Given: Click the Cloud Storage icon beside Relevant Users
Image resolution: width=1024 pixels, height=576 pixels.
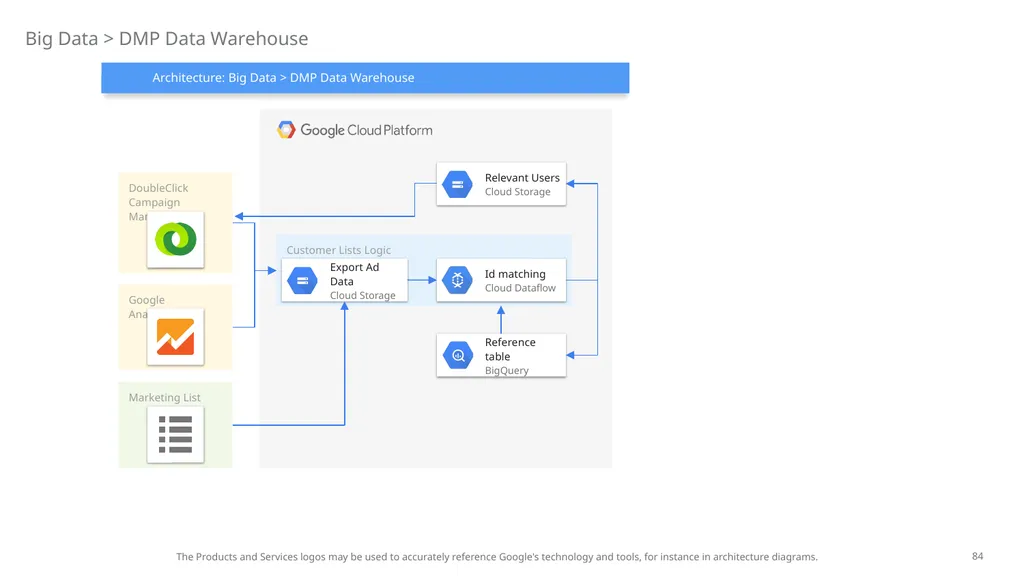Looking at the screenshot, I should click(457, 184).
